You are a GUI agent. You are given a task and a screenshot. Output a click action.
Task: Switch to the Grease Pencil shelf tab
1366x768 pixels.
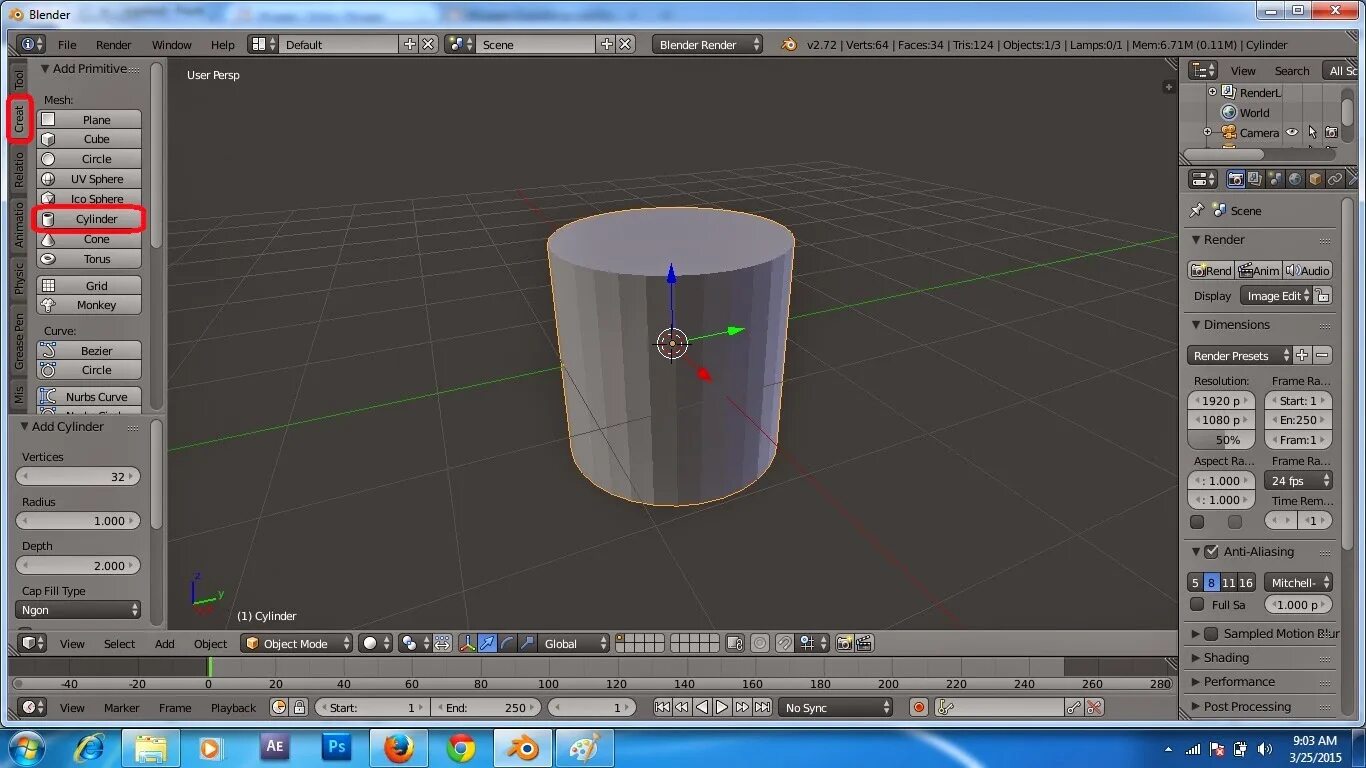coord(19,339)
